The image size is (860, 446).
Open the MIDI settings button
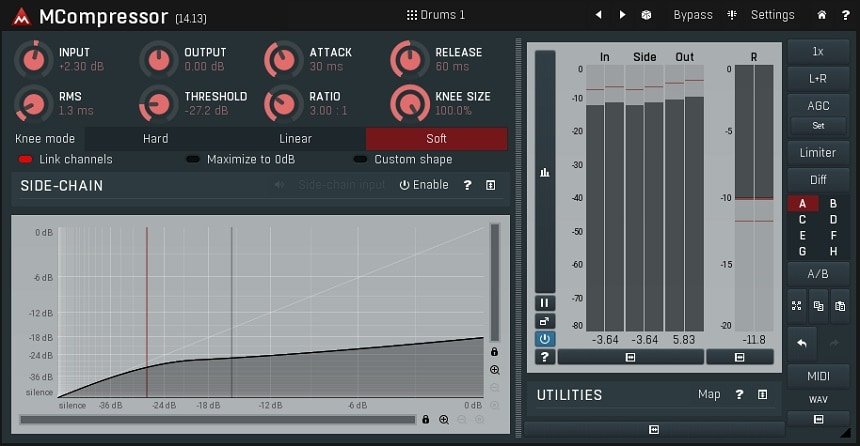pyautogui.click(x=818, y=376)
